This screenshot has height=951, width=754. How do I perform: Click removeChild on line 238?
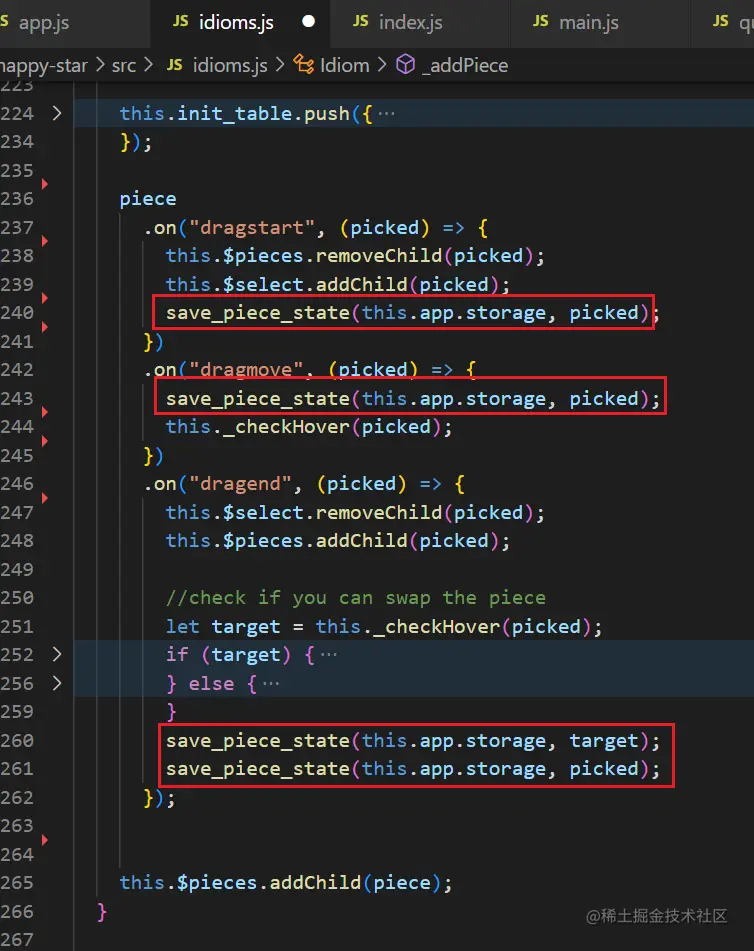click(x=379, y=256)
